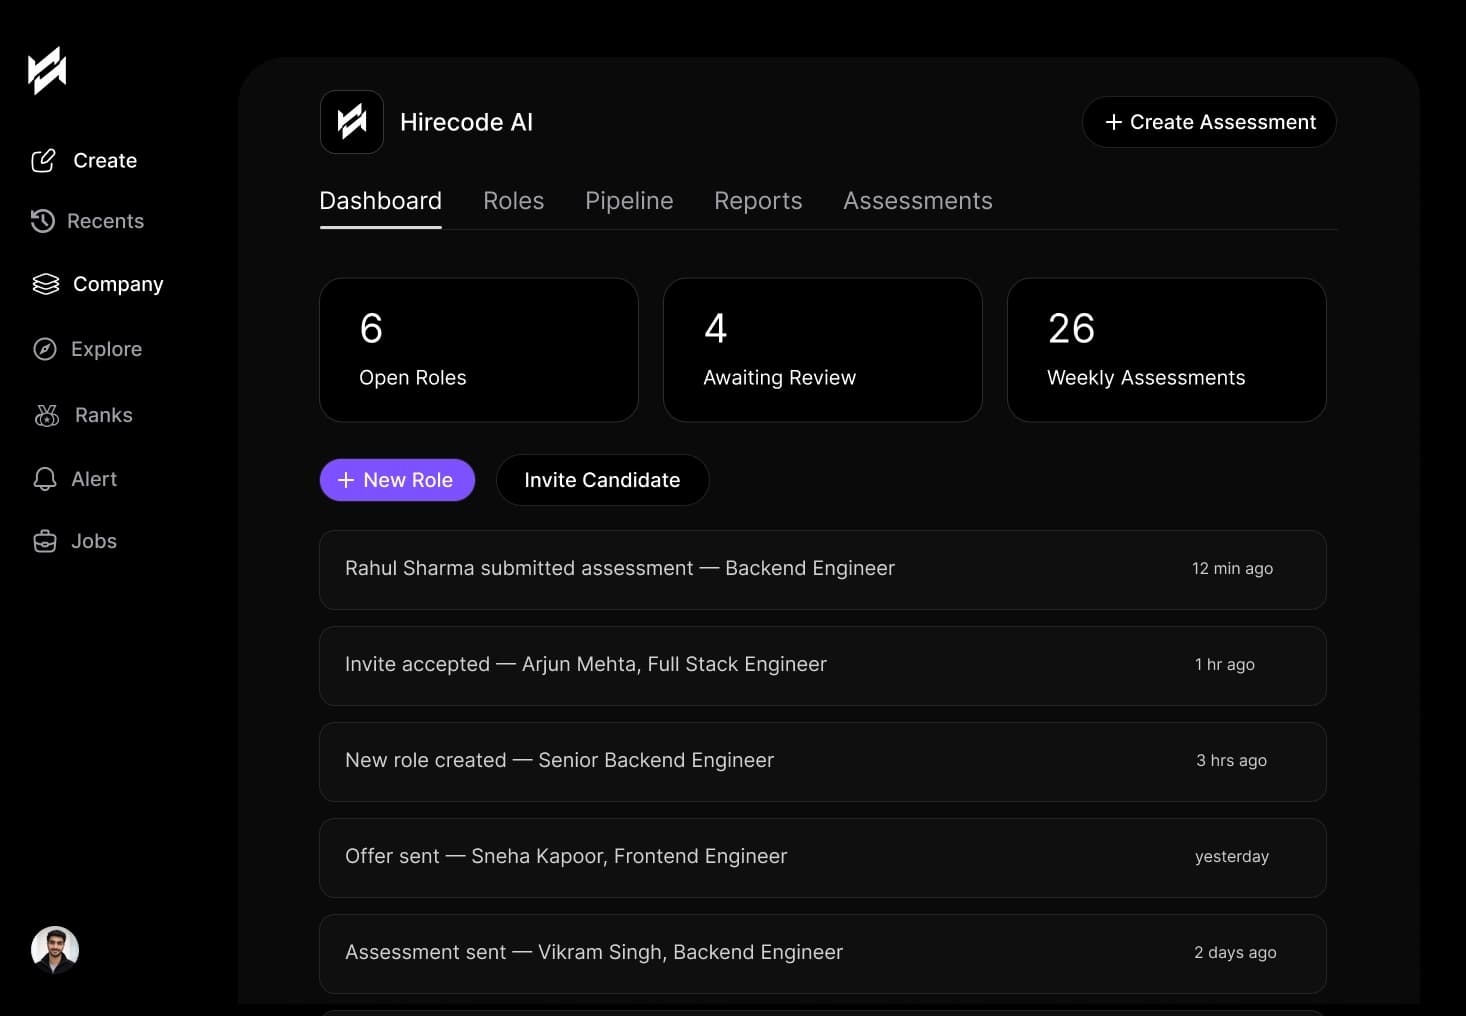Image resolution: width=1466 pixels, height=1016 pixels.
Task: Select the Create label in the sidebar
Action: coord(105,161)
